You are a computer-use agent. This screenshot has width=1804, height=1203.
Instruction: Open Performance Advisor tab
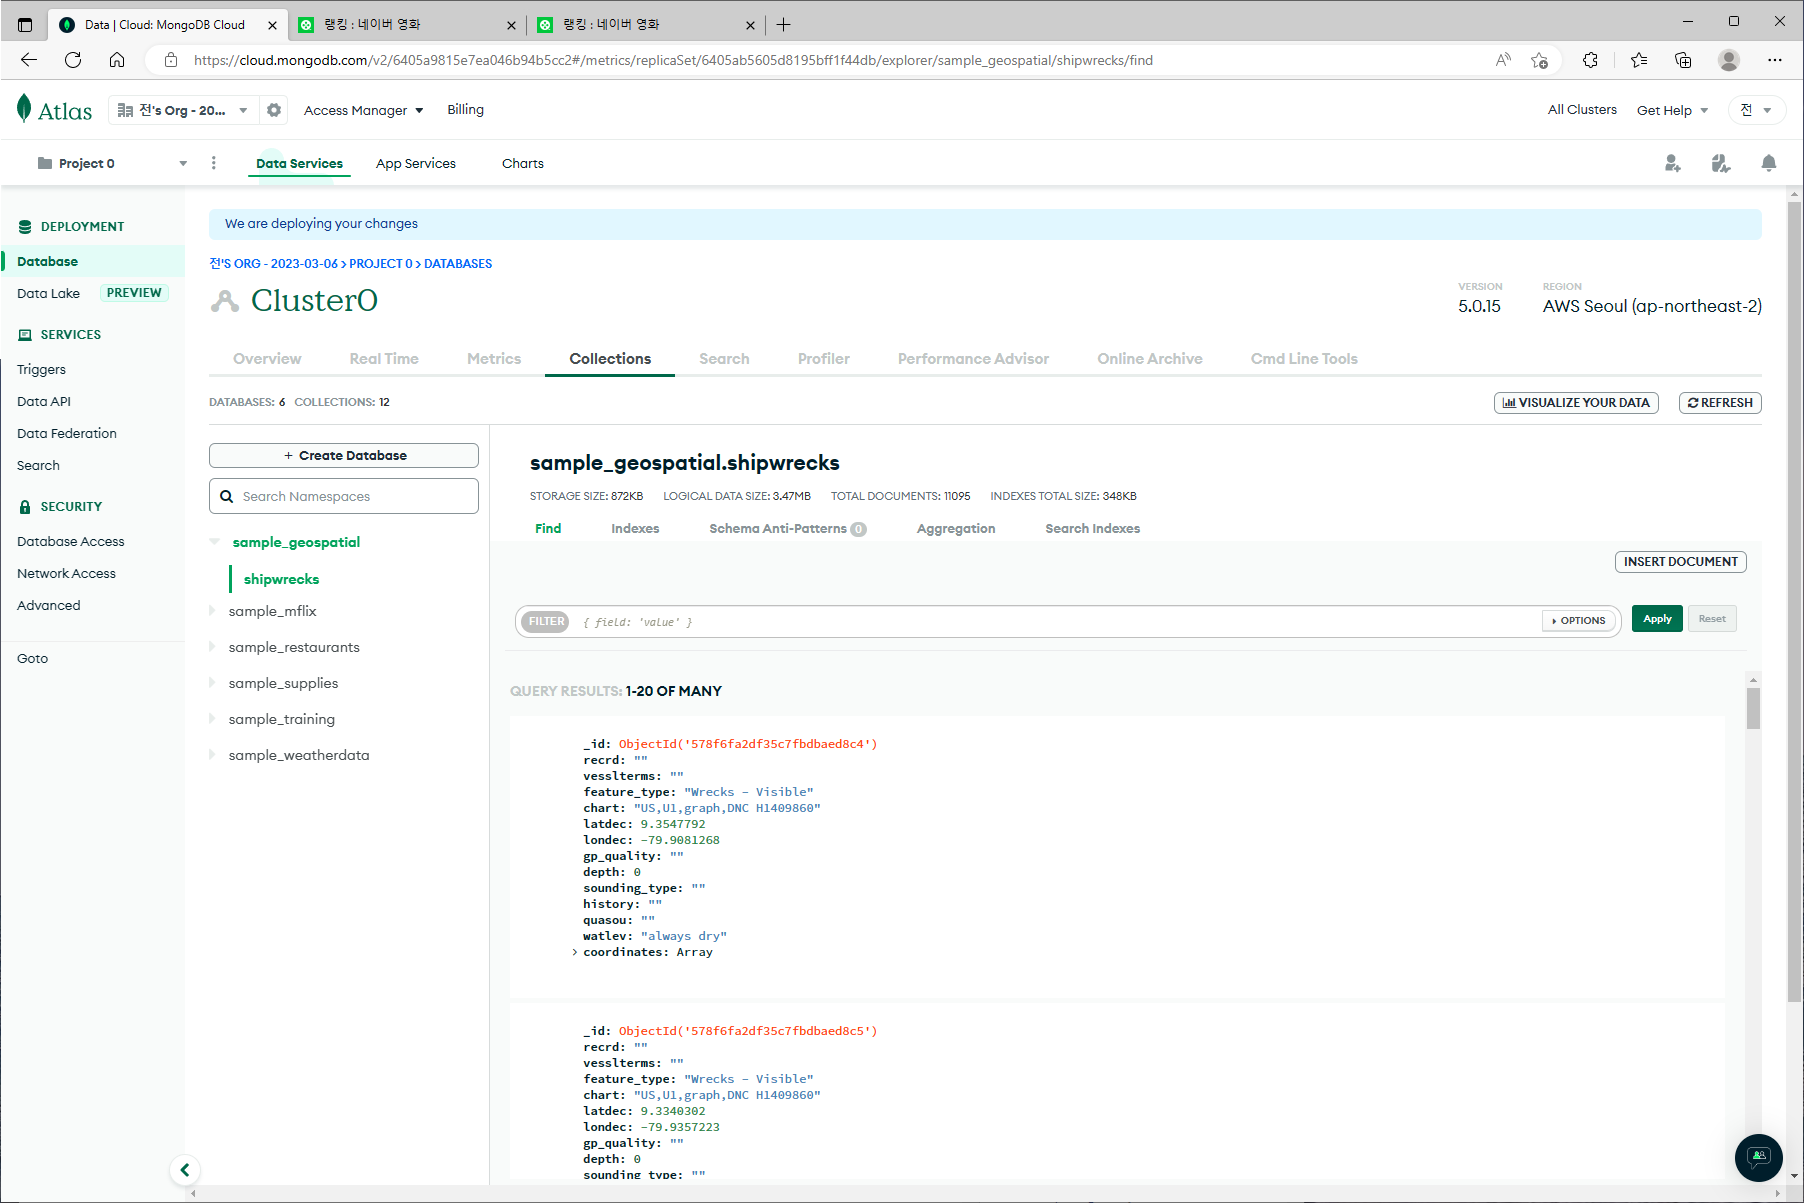pos(973,359)
